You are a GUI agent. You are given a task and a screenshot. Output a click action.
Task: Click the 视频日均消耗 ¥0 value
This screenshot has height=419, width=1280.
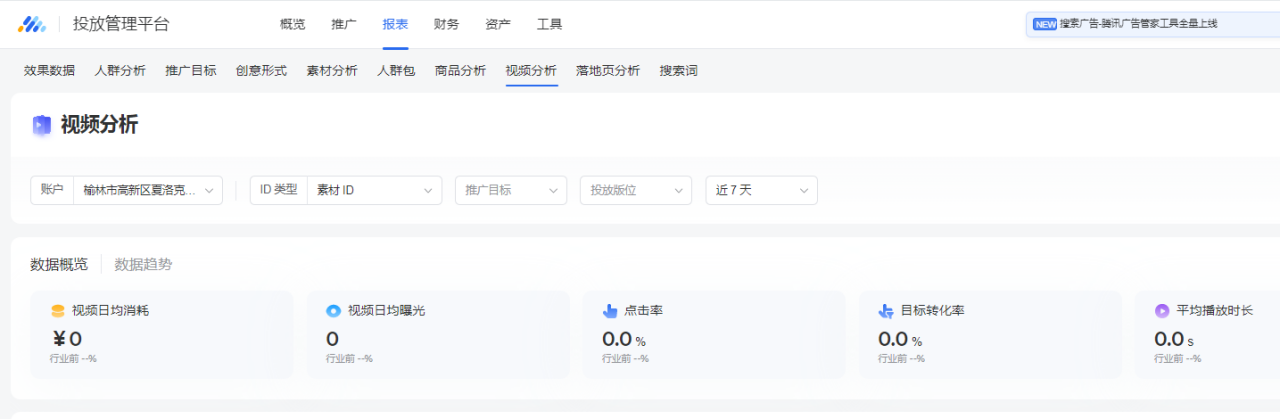(66, 339)
